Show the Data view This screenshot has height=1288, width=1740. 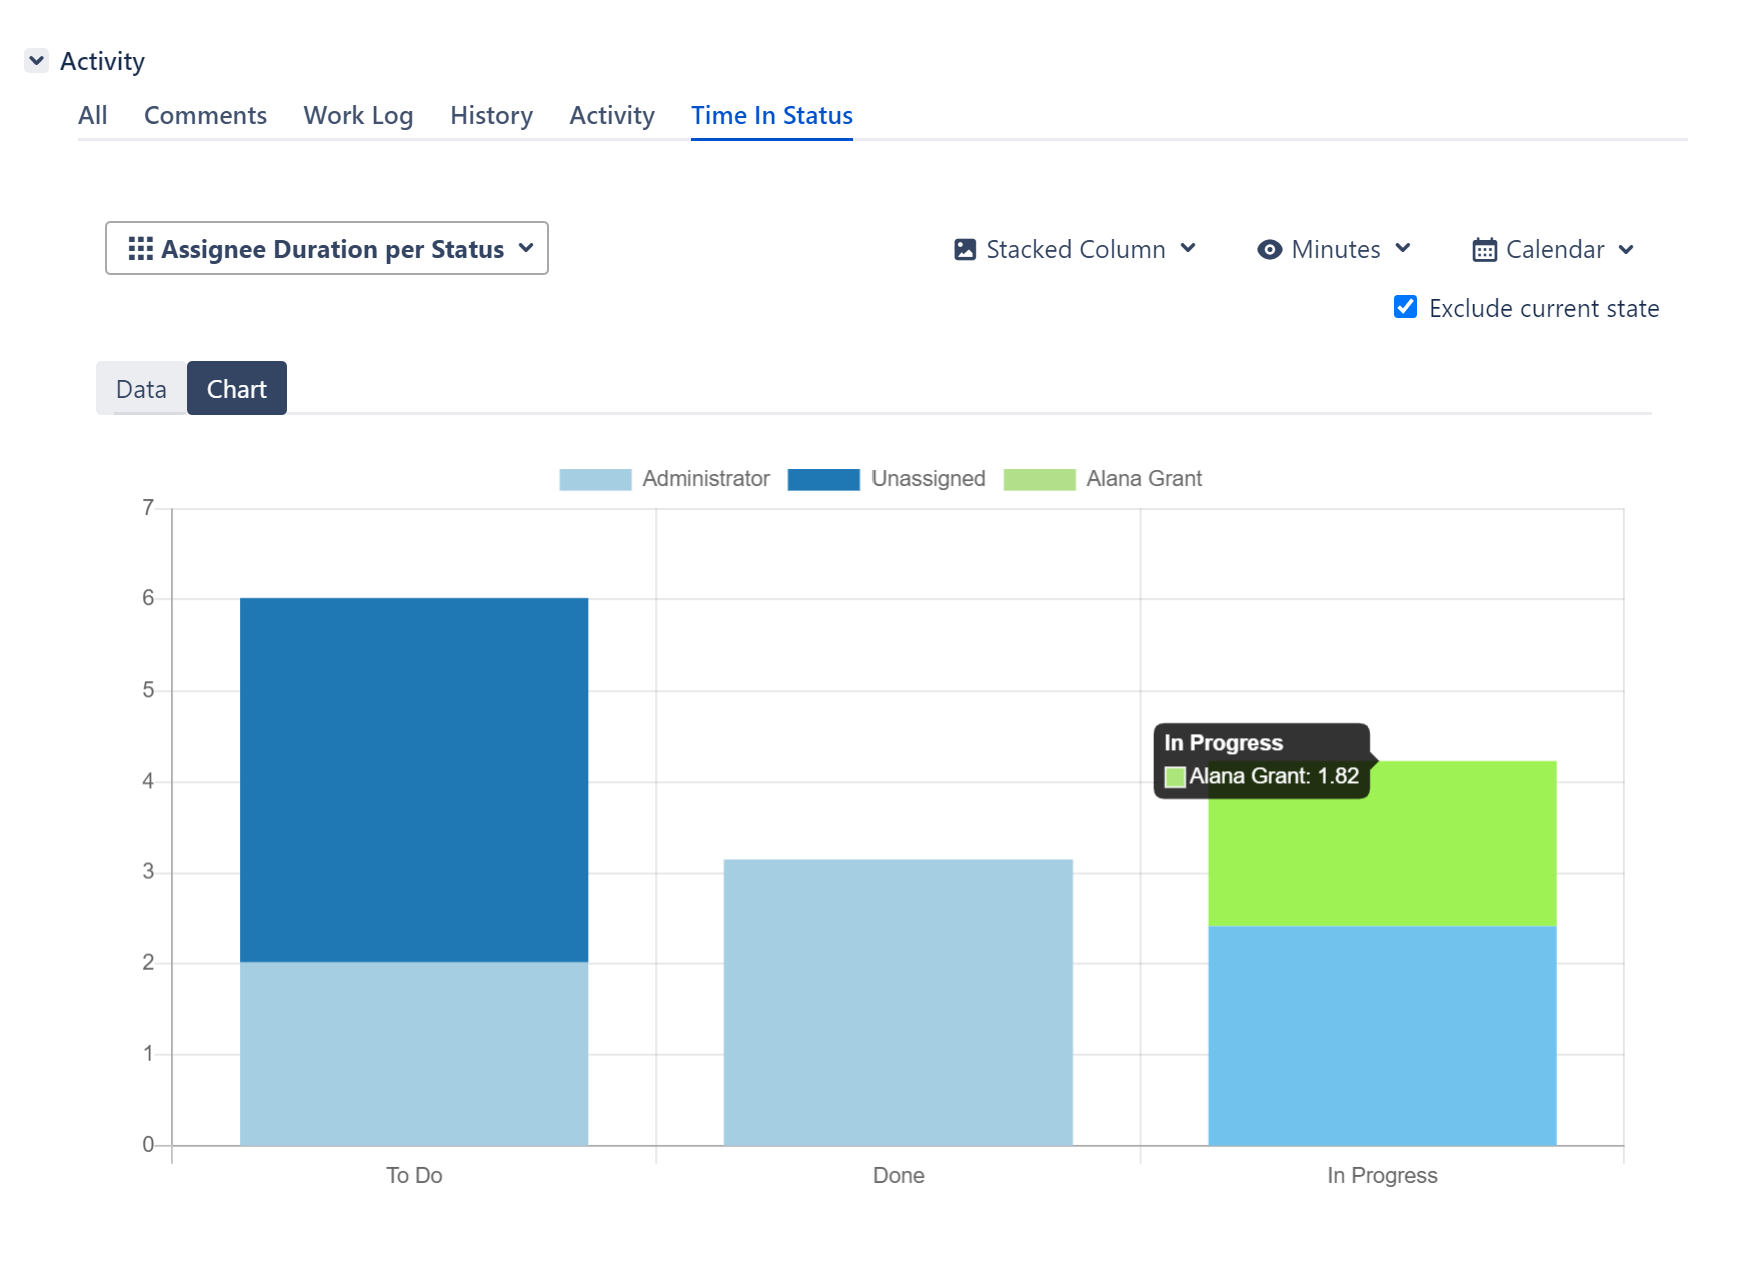(x=141, y=389)
